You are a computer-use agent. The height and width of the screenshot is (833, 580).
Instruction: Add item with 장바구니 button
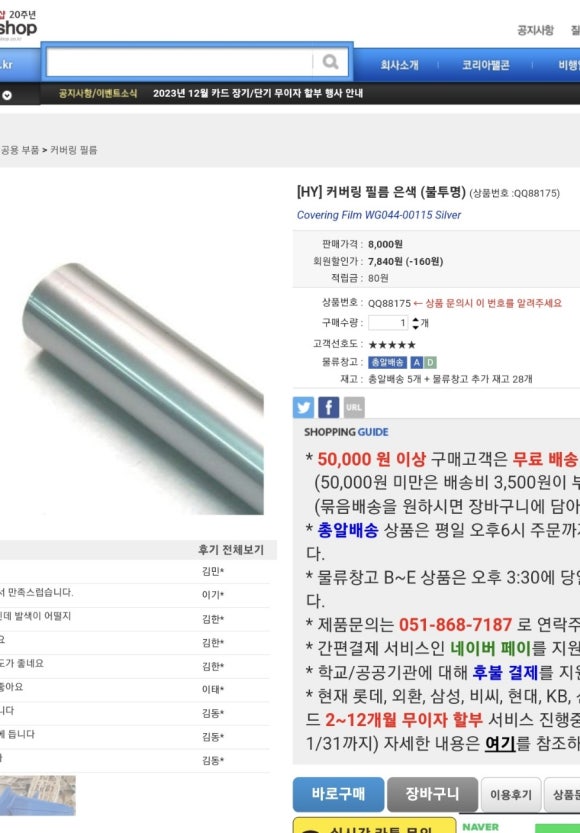click(x=432, y=794)
